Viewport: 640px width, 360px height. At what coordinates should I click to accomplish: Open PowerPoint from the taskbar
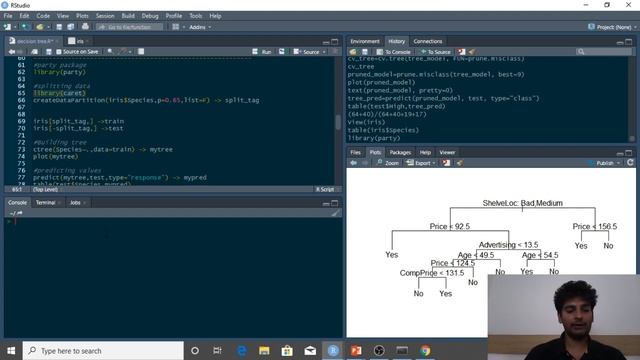coord(356,351)
